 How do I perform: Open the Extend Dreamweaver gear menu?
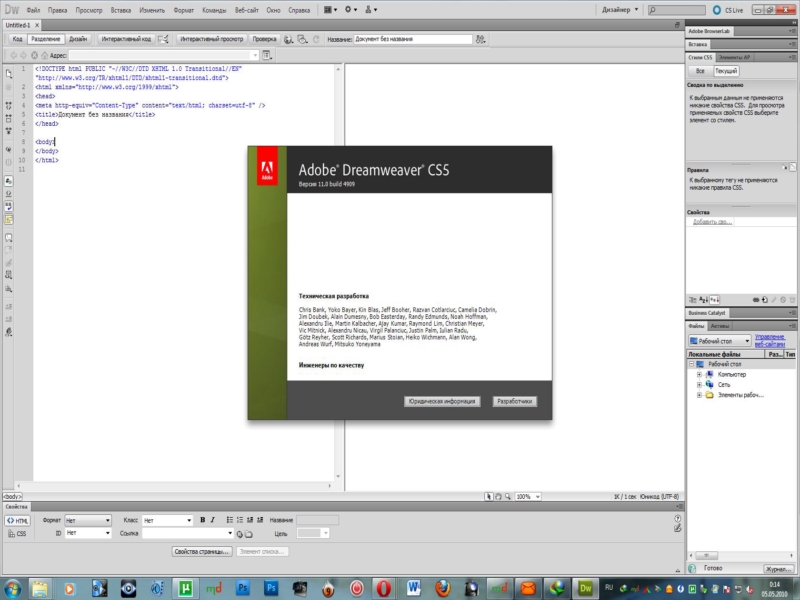(x=351, y=10)
